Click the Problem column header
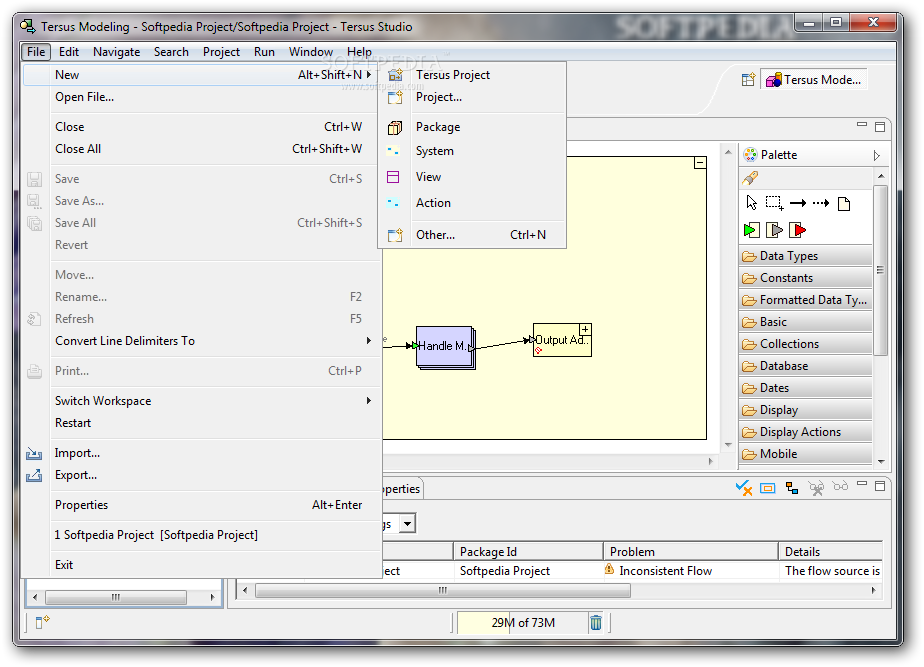The width and height of the screenshot is (924, 667). tap(691, 552)
